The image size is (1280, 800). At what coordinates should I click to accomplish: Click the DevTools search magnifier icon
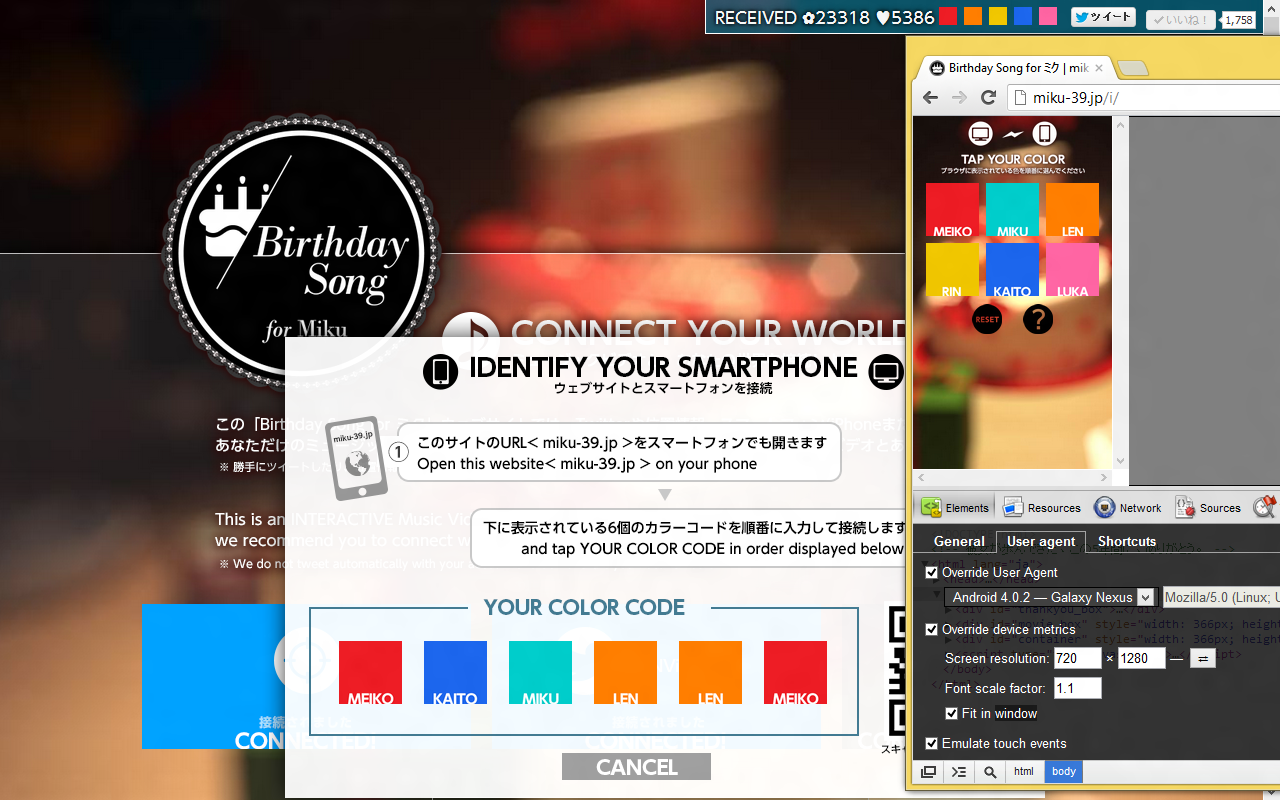coord(989,771)
